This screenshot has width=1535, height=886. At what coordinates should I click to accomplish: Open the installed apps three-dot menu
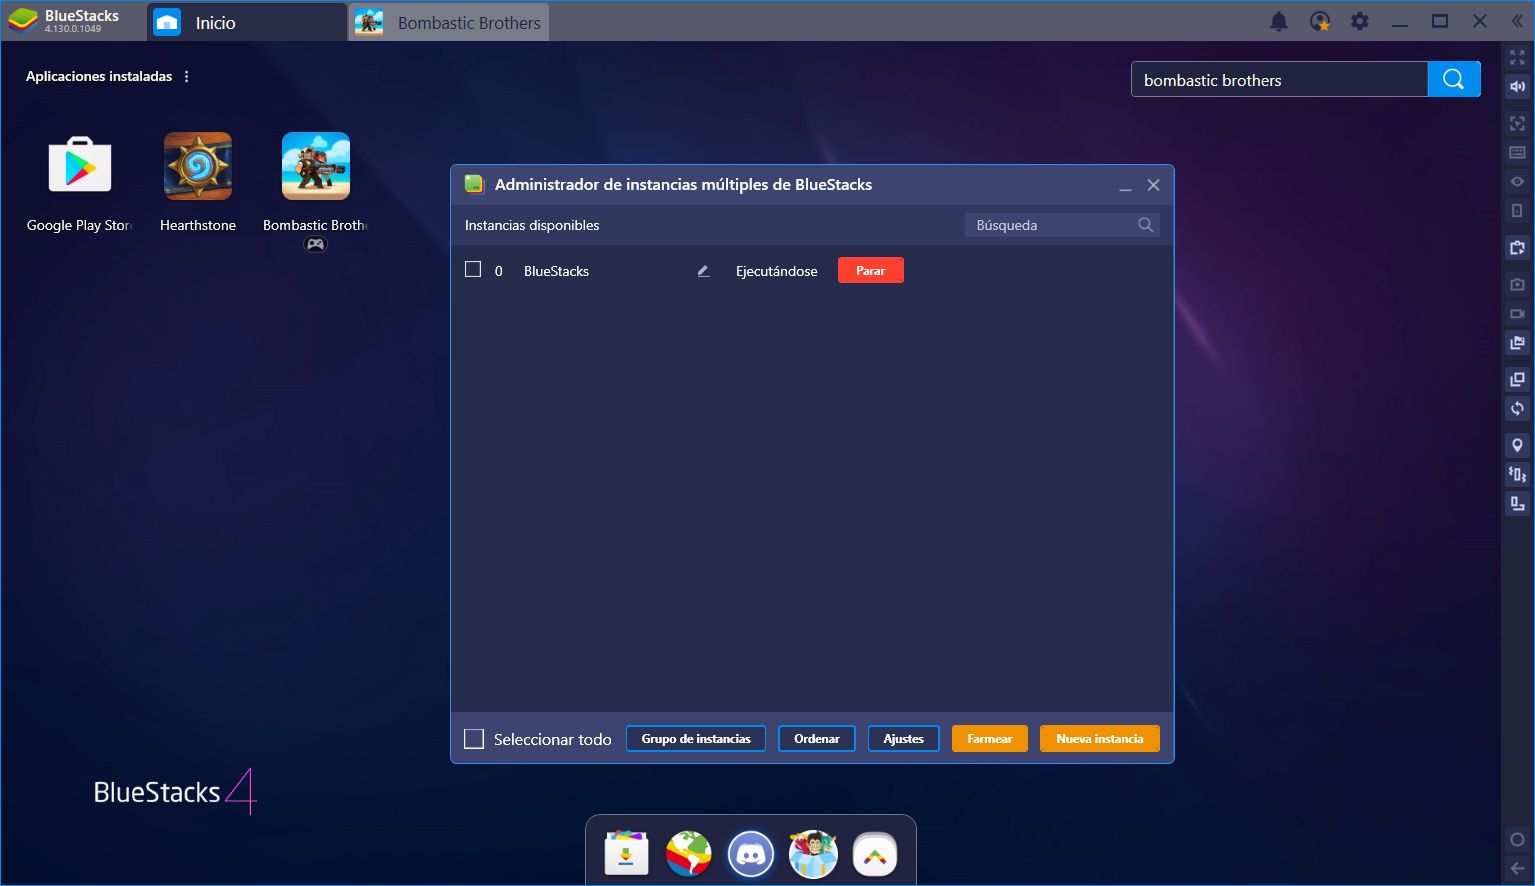click(186, 76)
